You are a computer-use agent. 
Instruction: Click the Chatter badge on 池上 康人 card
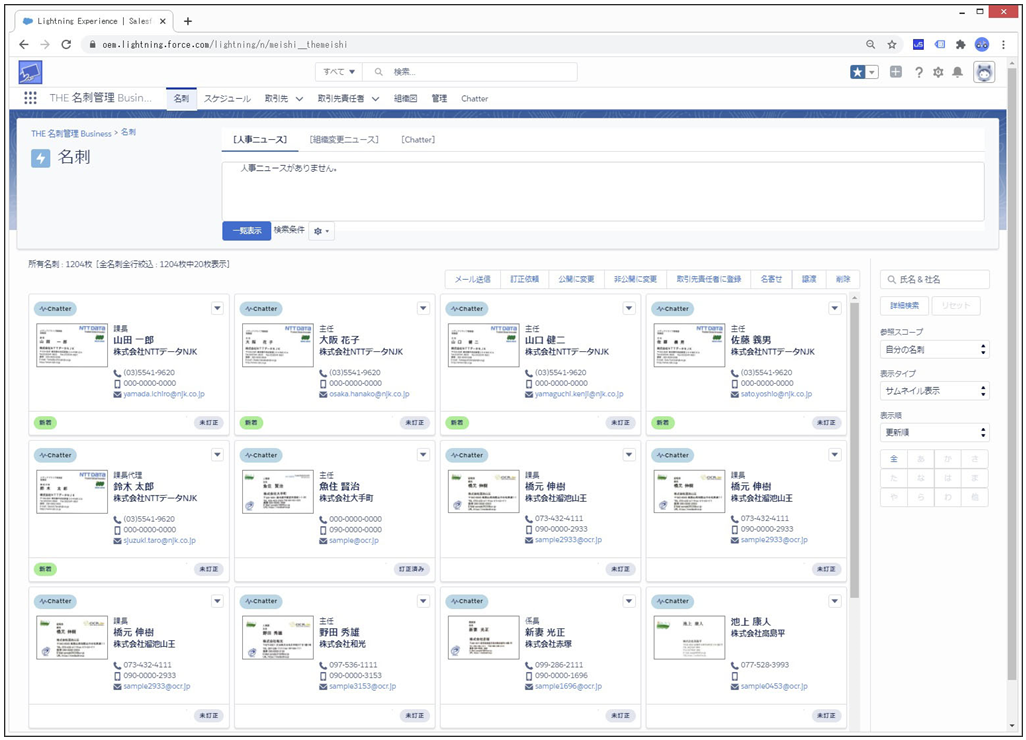coord(673,601)
